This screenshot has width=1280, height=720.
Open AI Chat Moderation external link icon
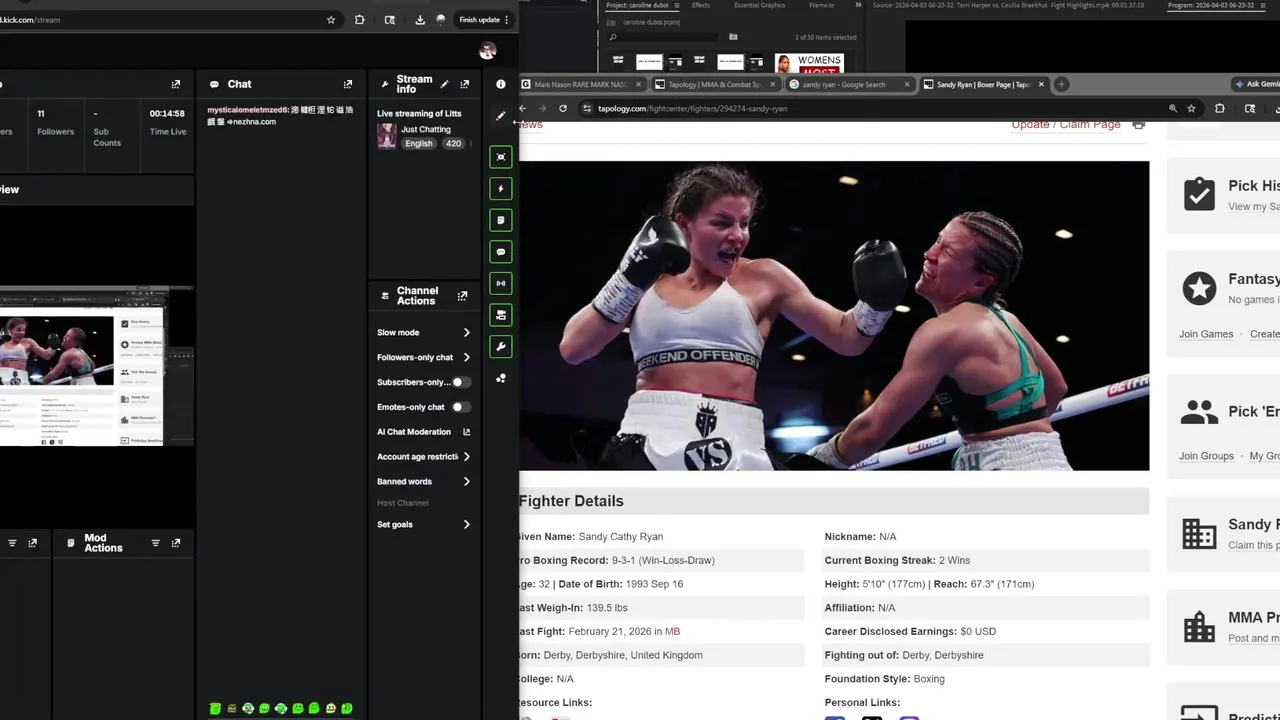[x=466, y=432]
